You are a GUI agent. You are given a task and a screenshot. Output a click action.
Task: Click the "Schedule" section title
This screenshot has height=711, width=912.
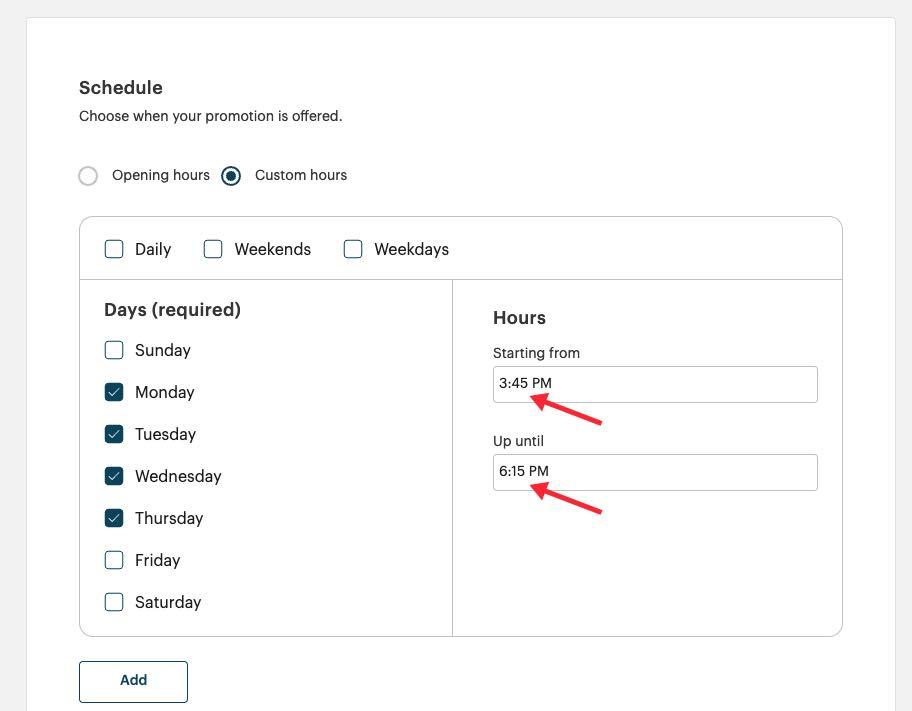point(120,88)
